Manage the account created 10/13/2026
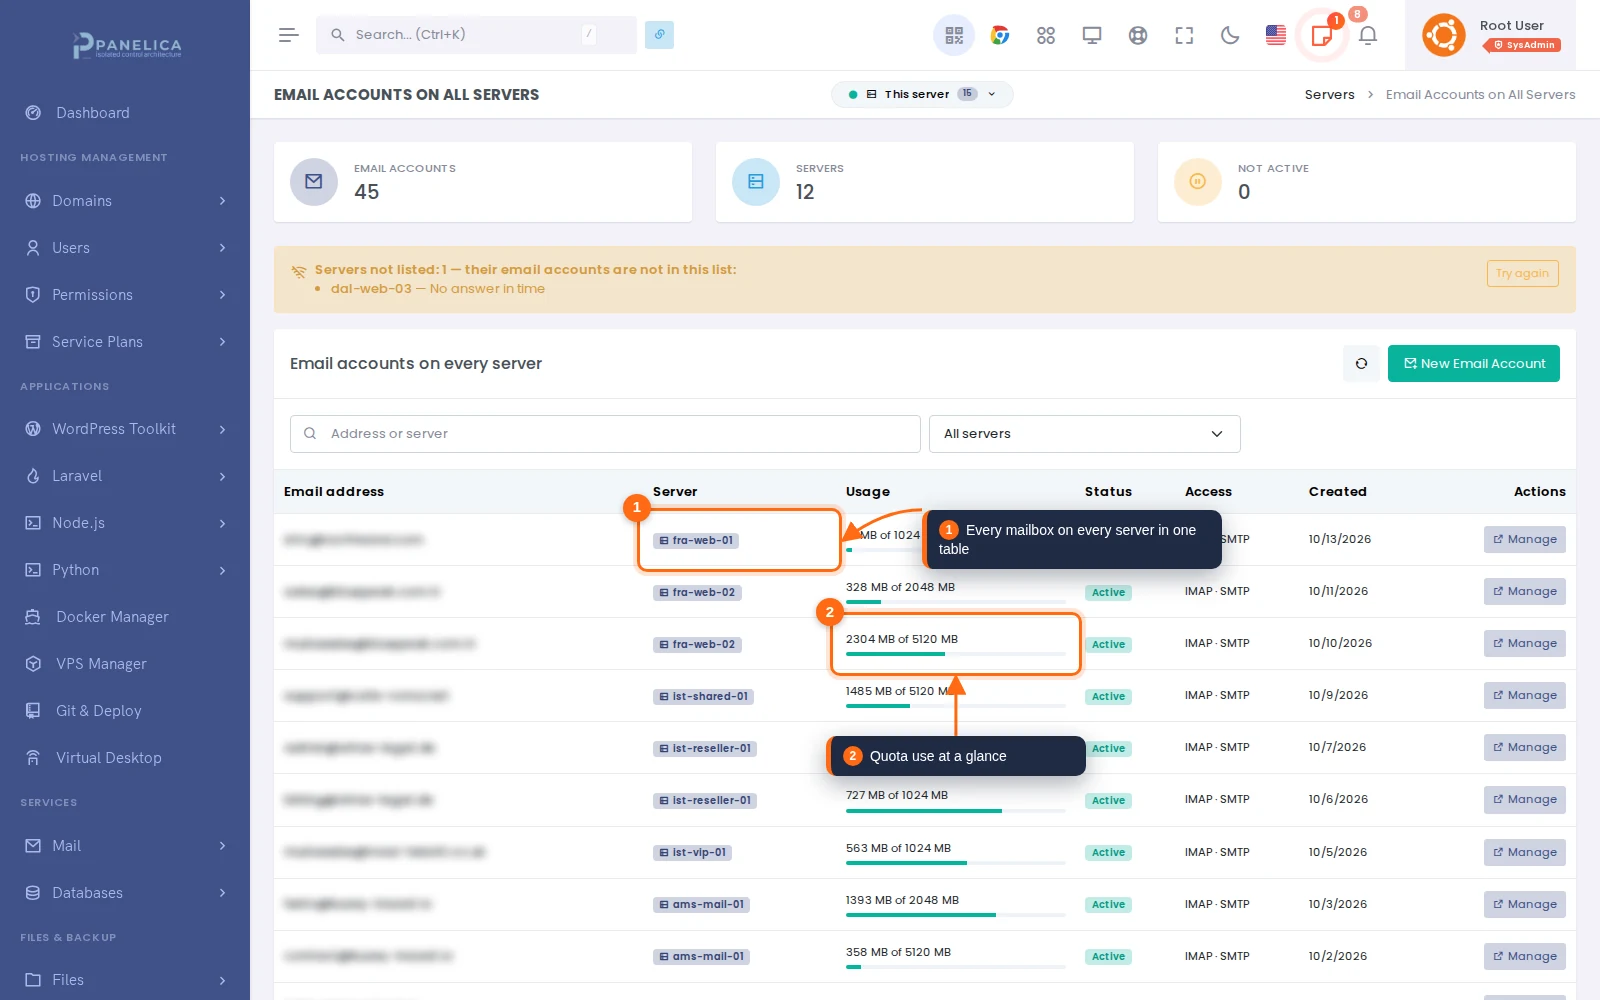The image size is (1600, 1000). (x=1524, y=540)
